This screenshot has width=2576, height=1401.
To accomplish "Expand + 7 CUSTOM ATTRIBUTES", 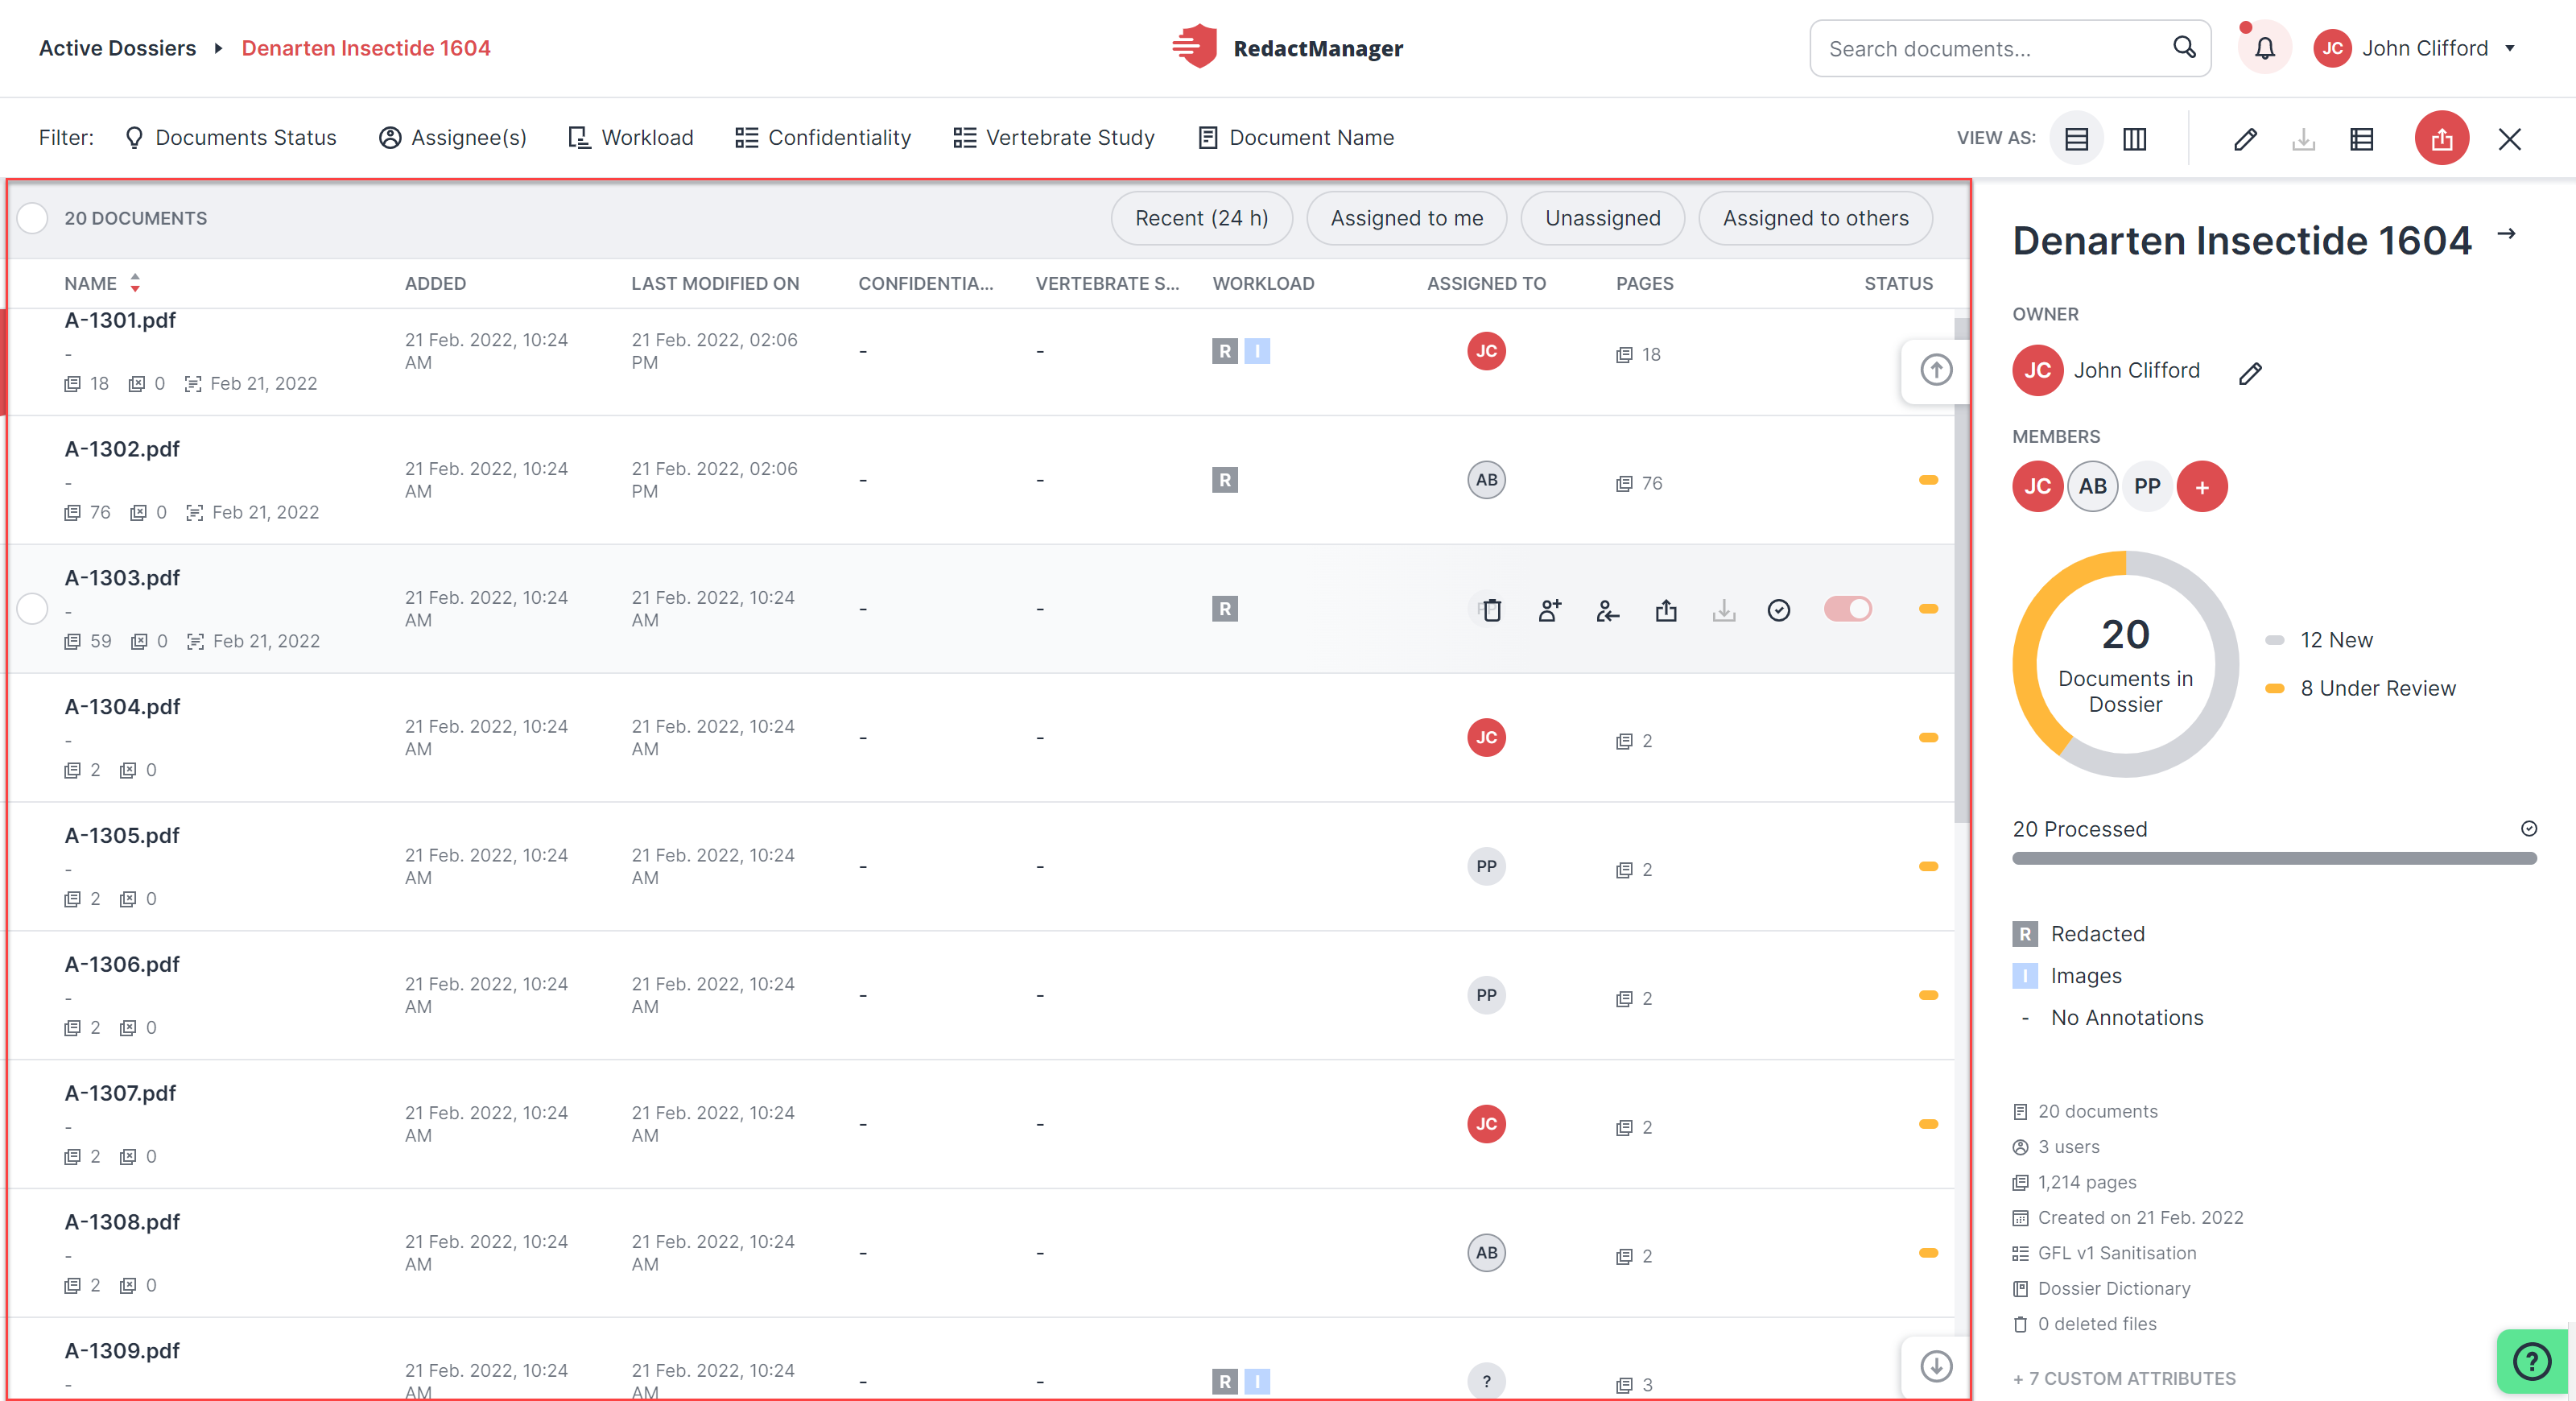I will 2123,1378.
